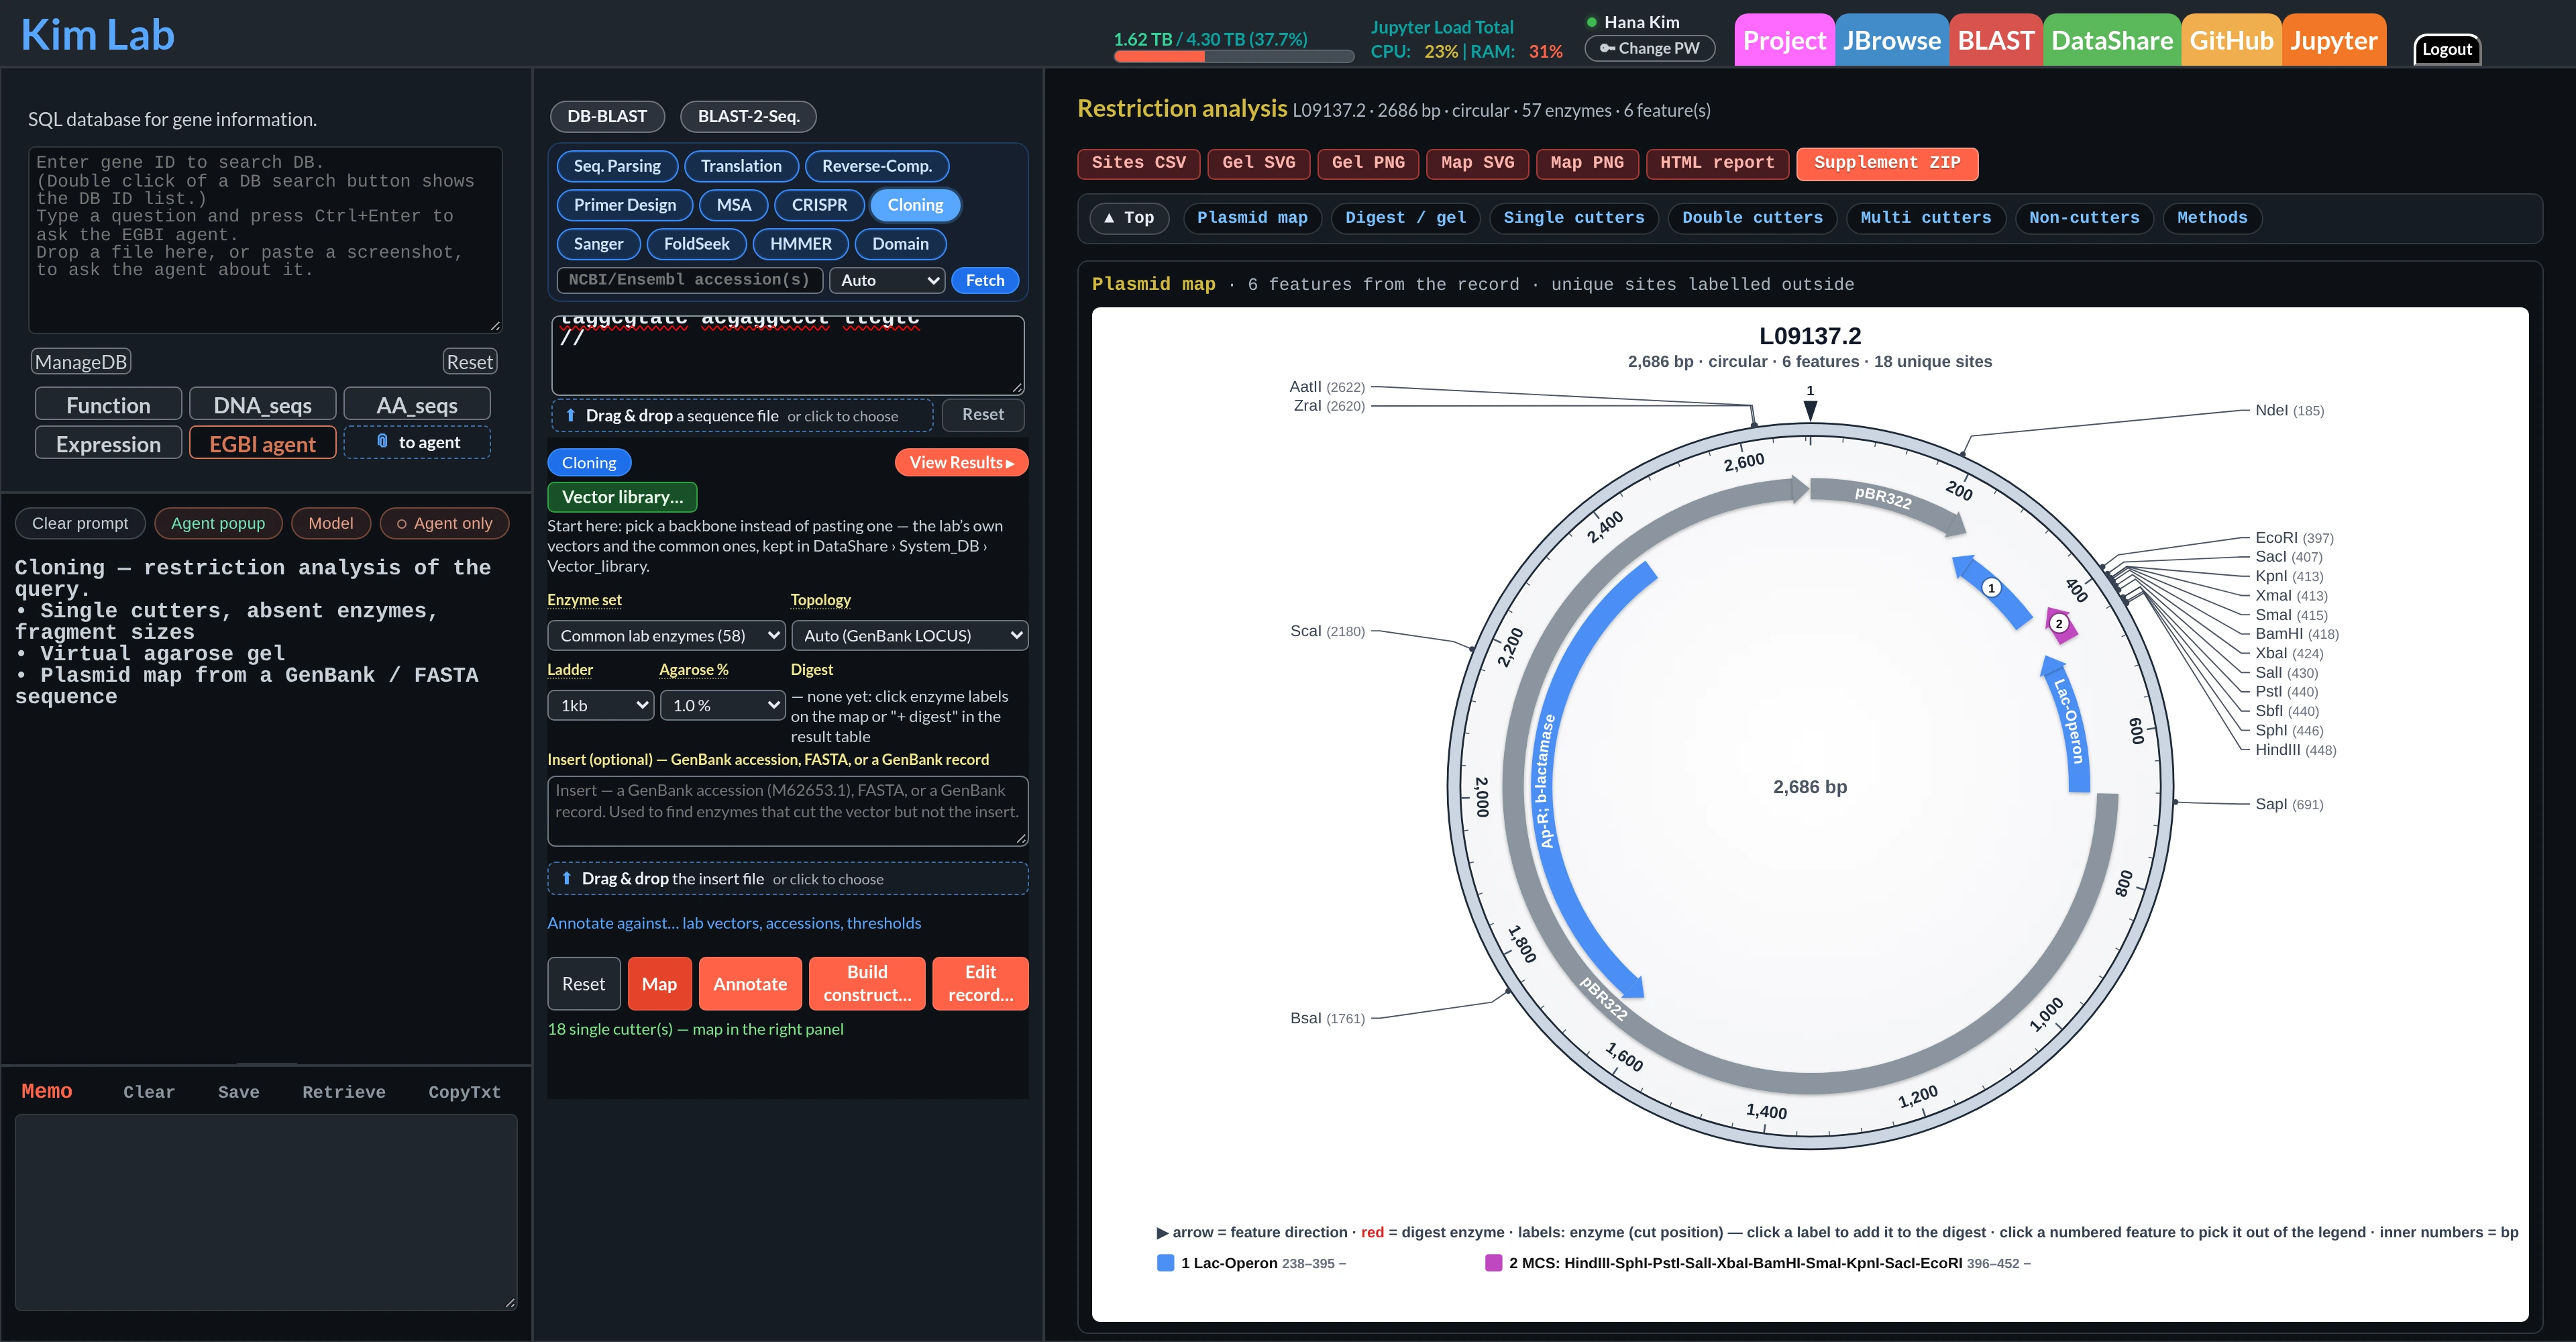Click the ManageDB button
The width and height of the screenshot is (2576, 1342).
[81, 362]
